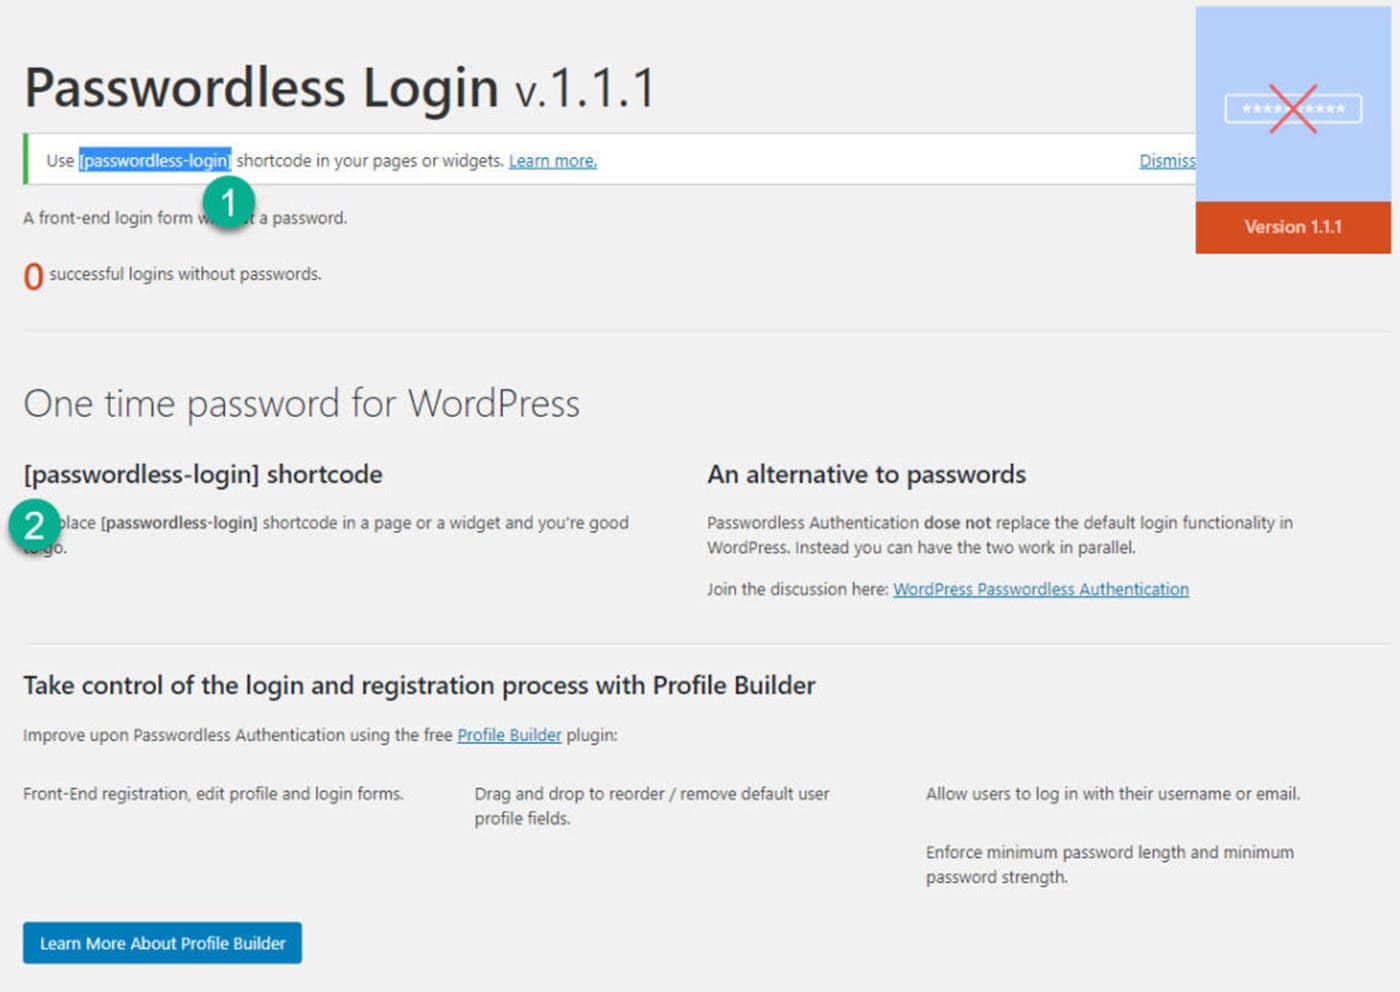Click the One time password for WordPress heading
Viewport: 1400px width, 992px height.
click(301, 404)
